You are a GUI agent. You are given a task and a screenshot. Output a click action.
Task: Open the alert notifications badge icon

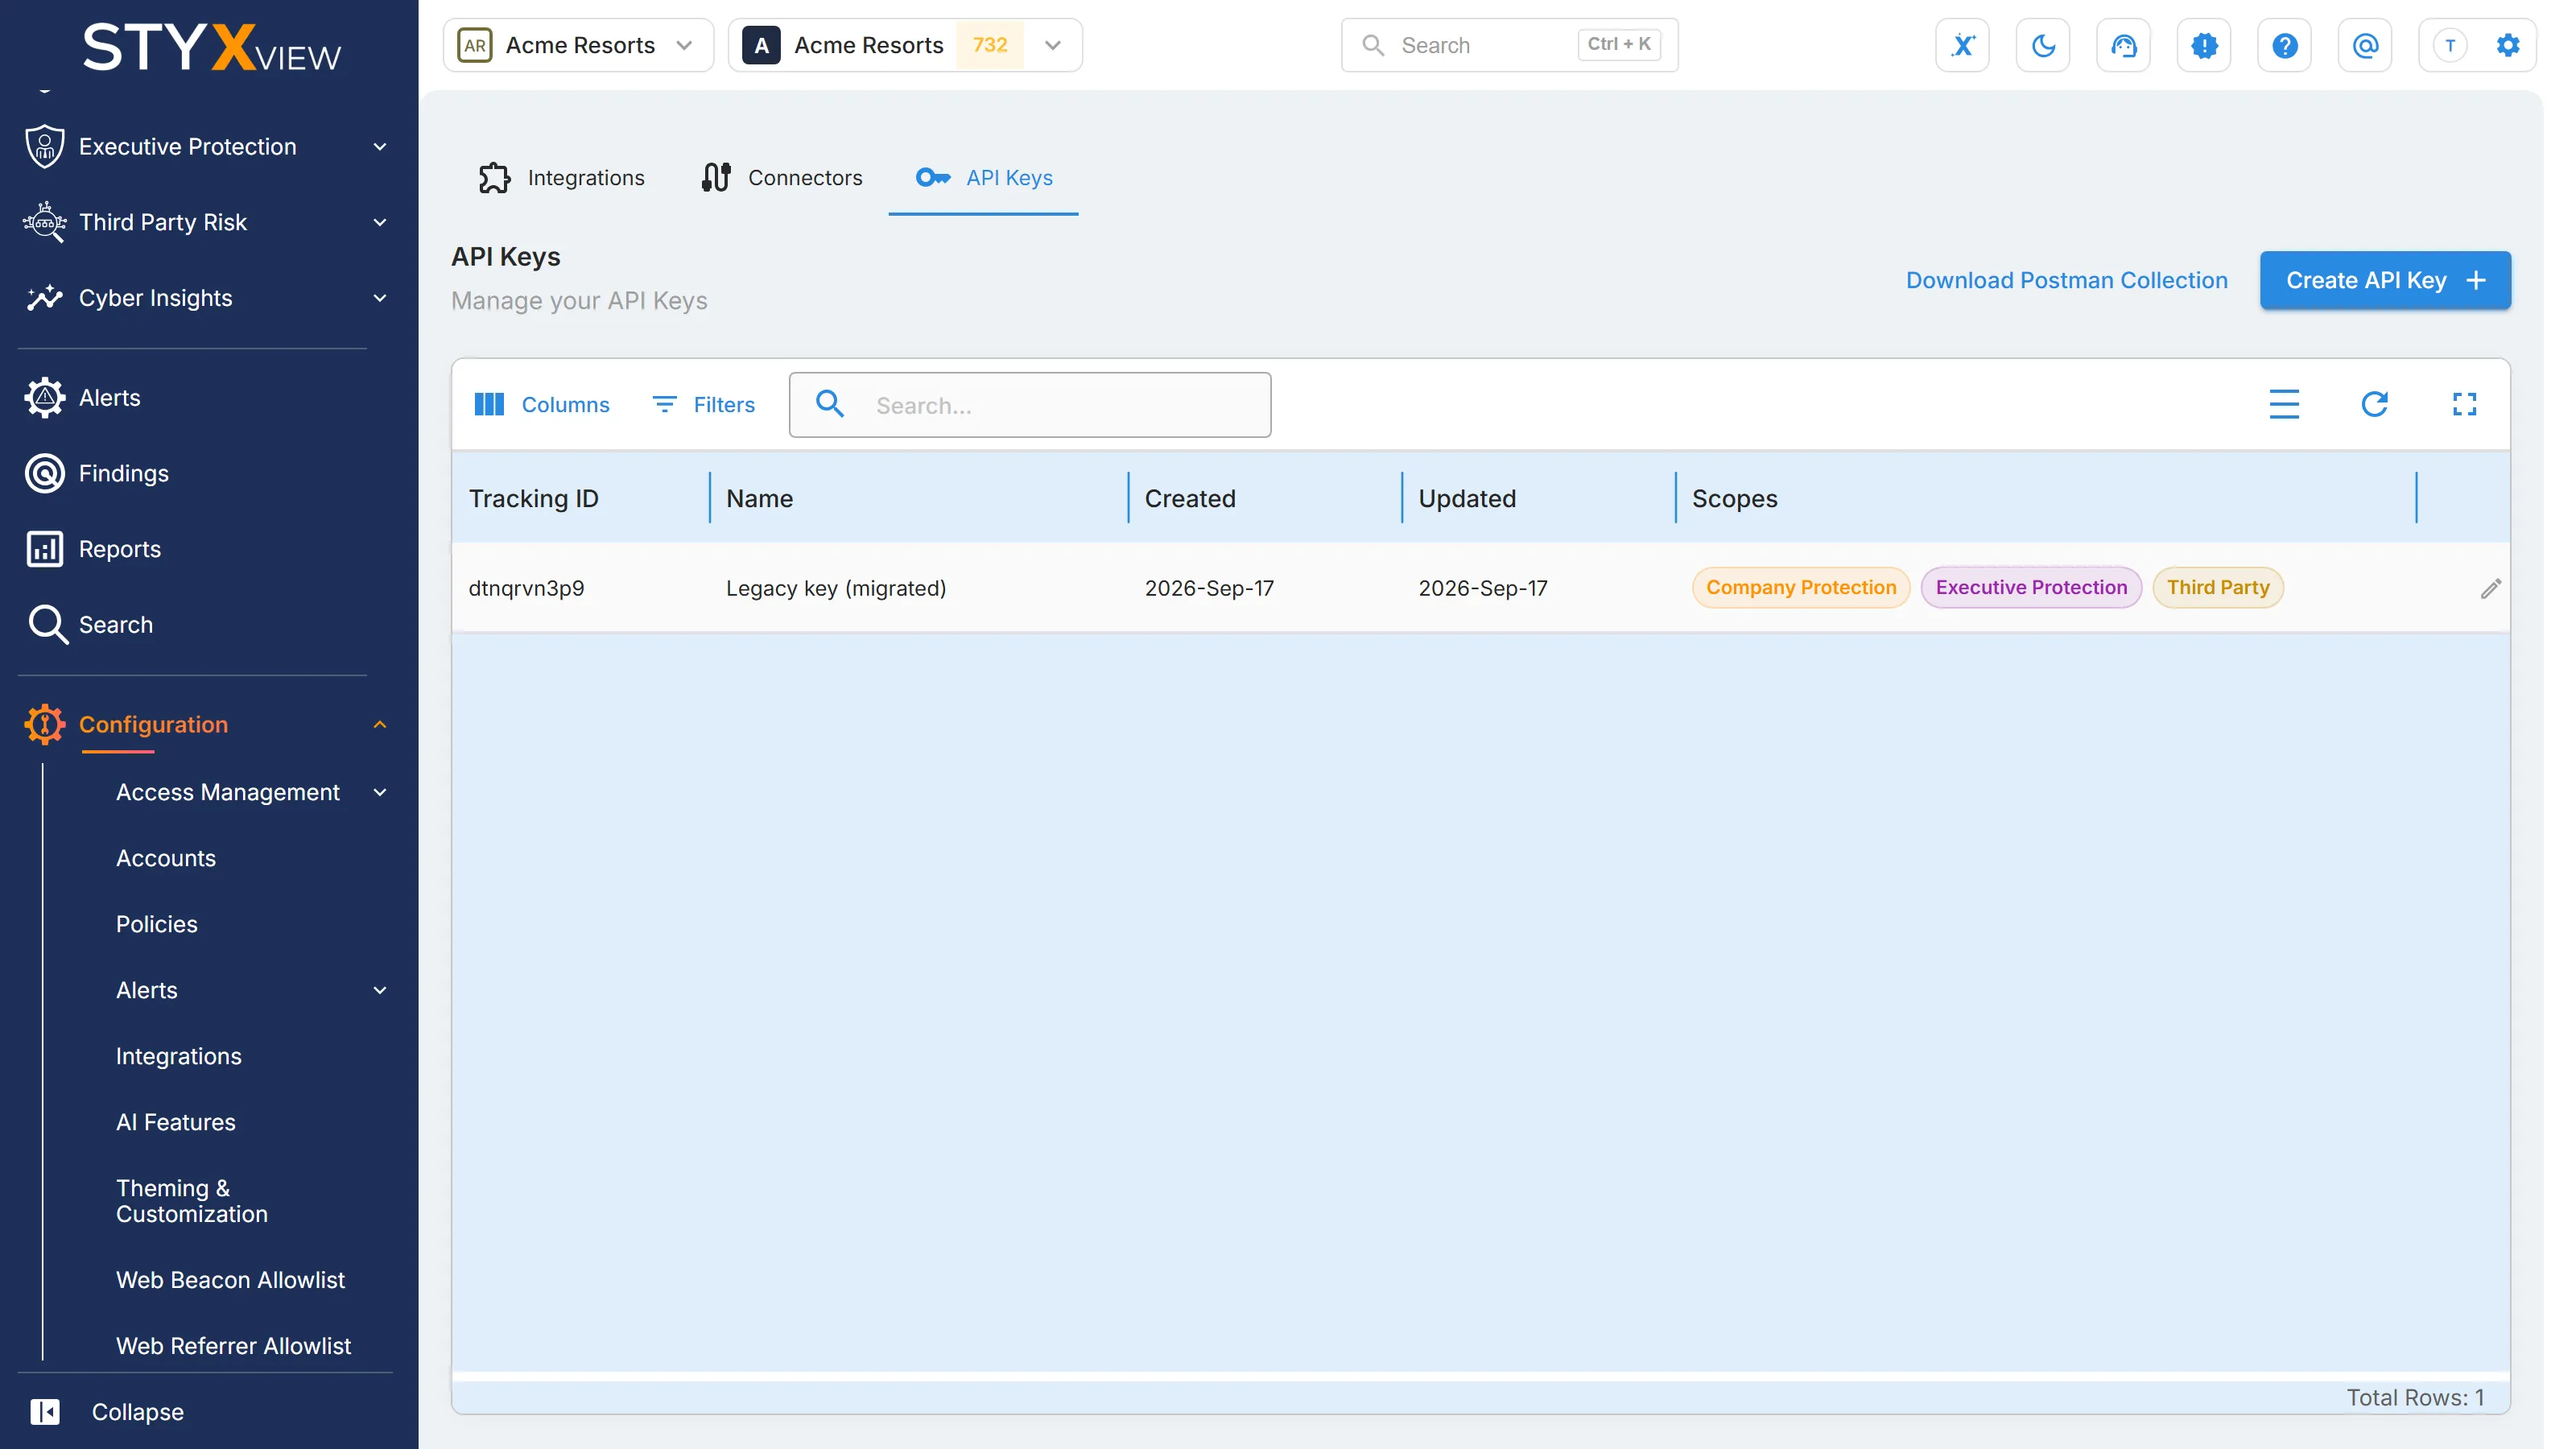click(x=2204, y=45)
